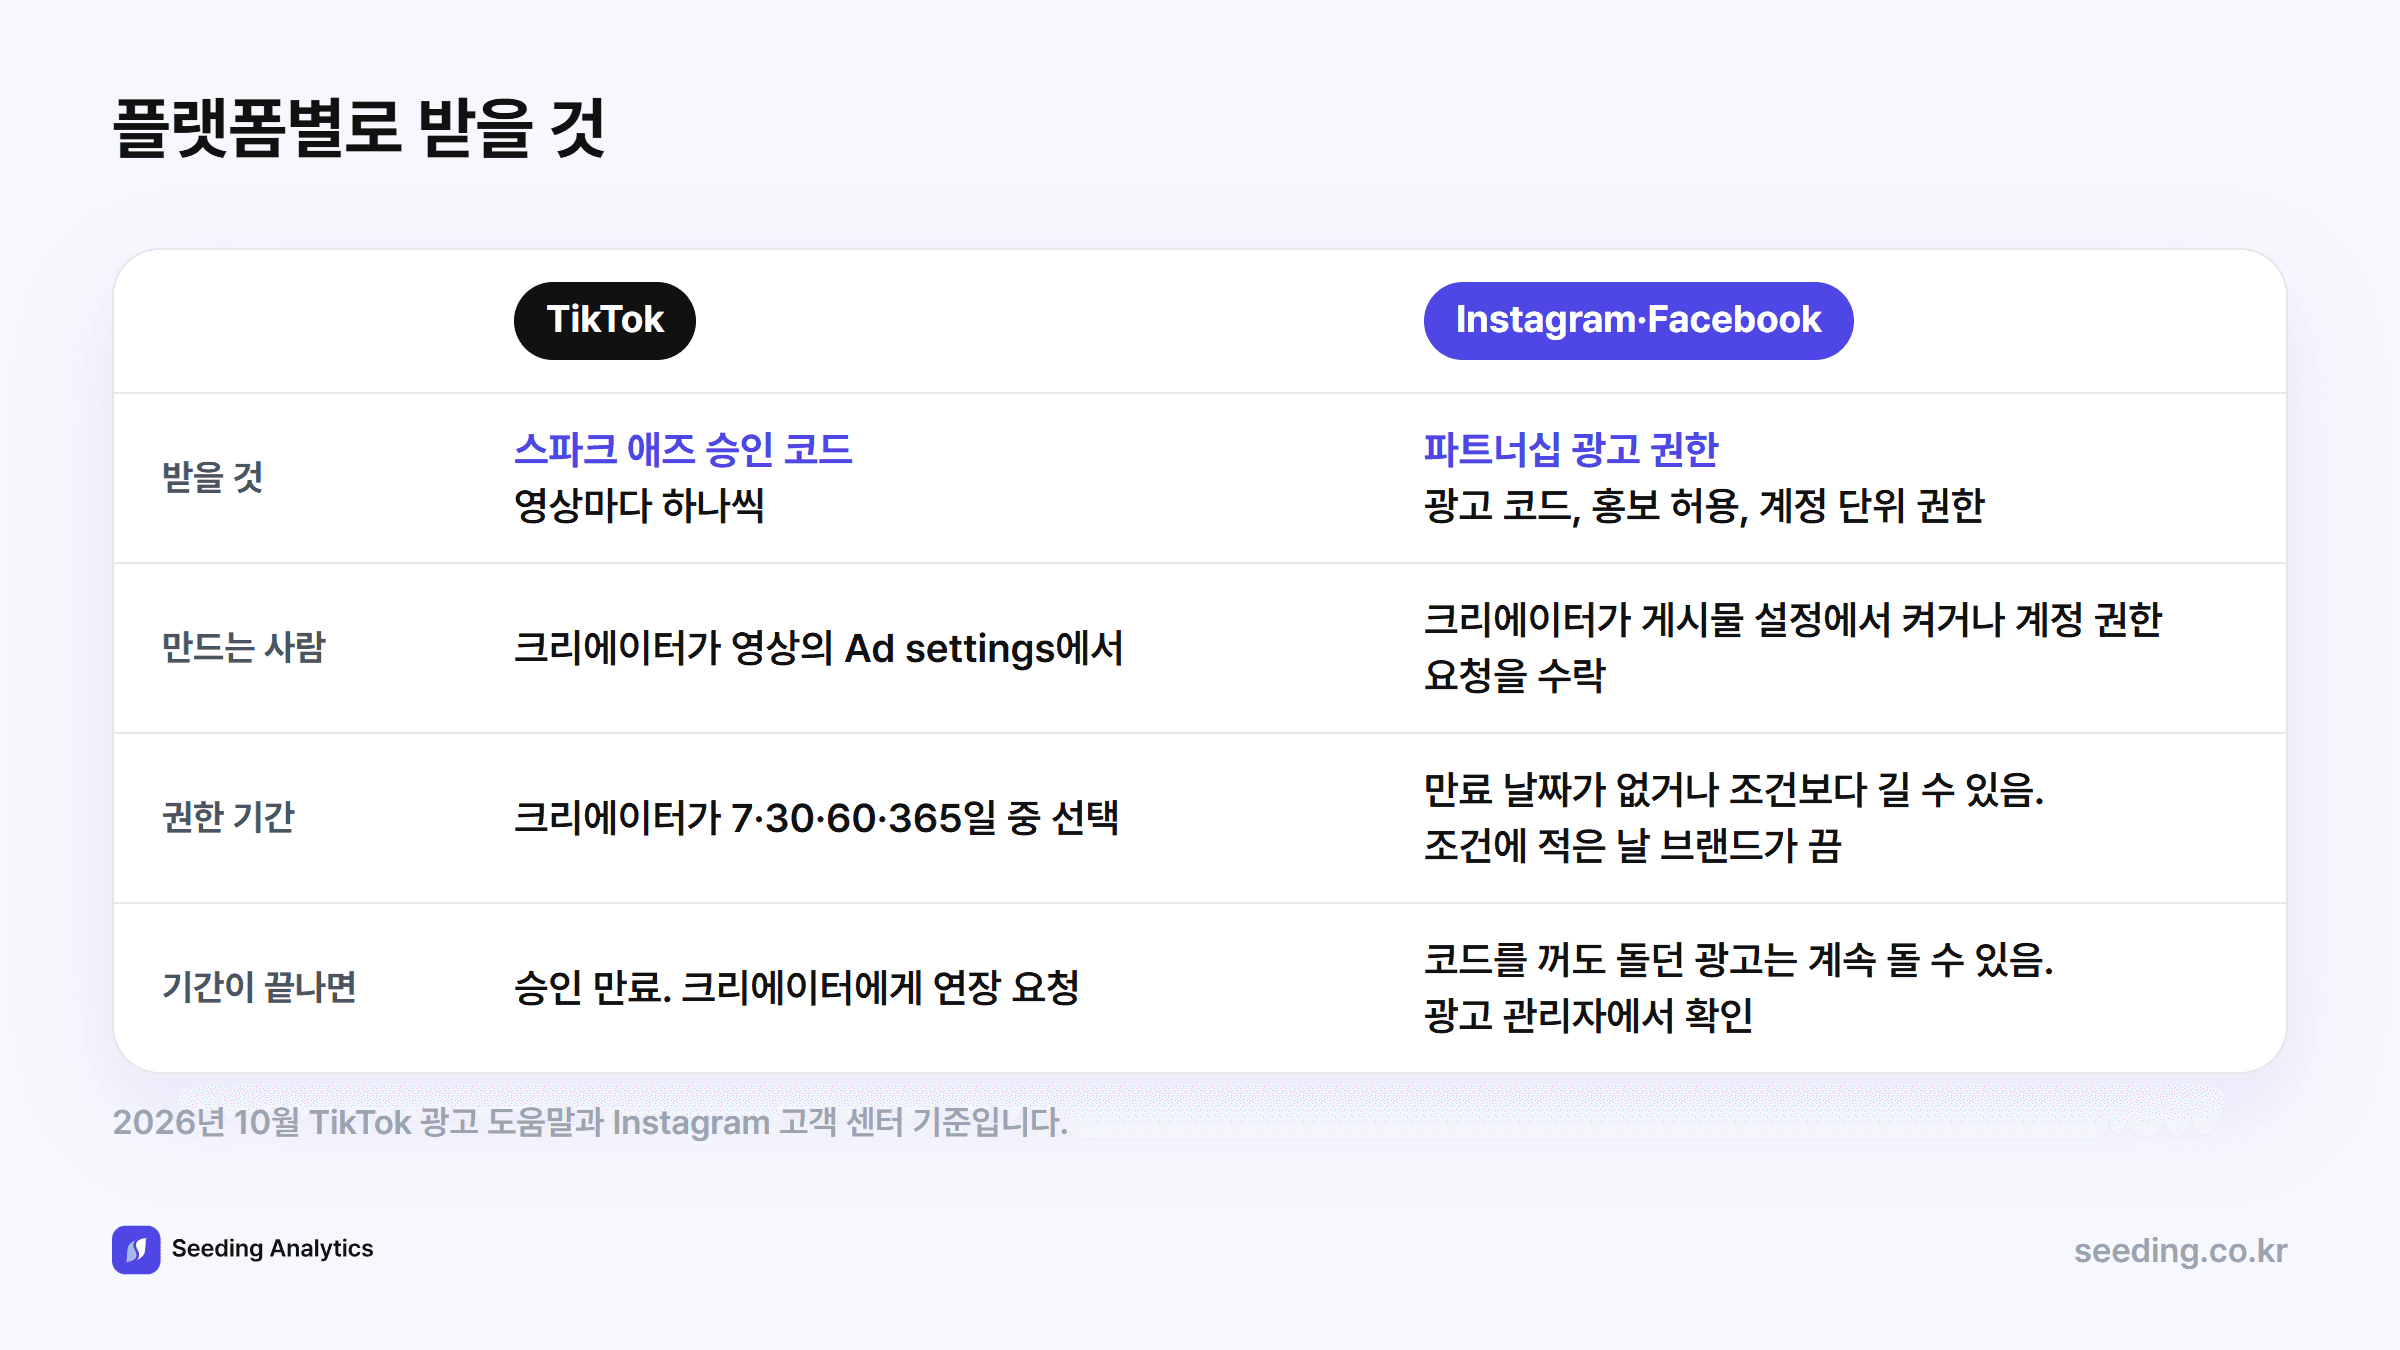
Task: Click the heading 스파크 애즈 승인 코드
Action: (683, 449)
